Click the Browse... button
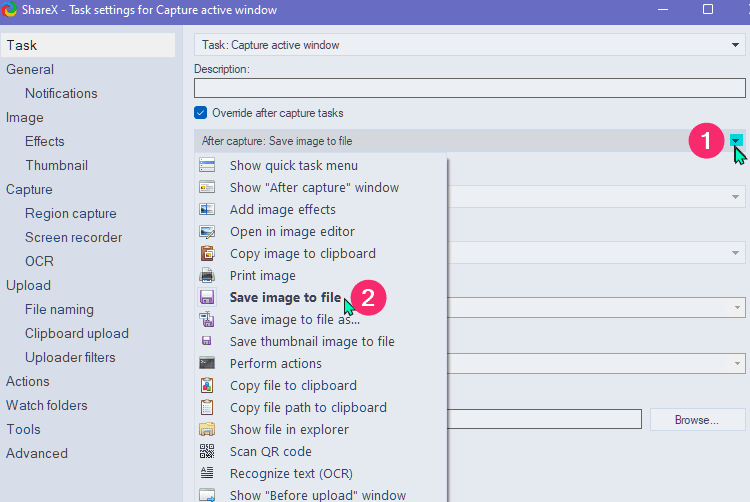 pyautogui.click(x=697, y=420)
